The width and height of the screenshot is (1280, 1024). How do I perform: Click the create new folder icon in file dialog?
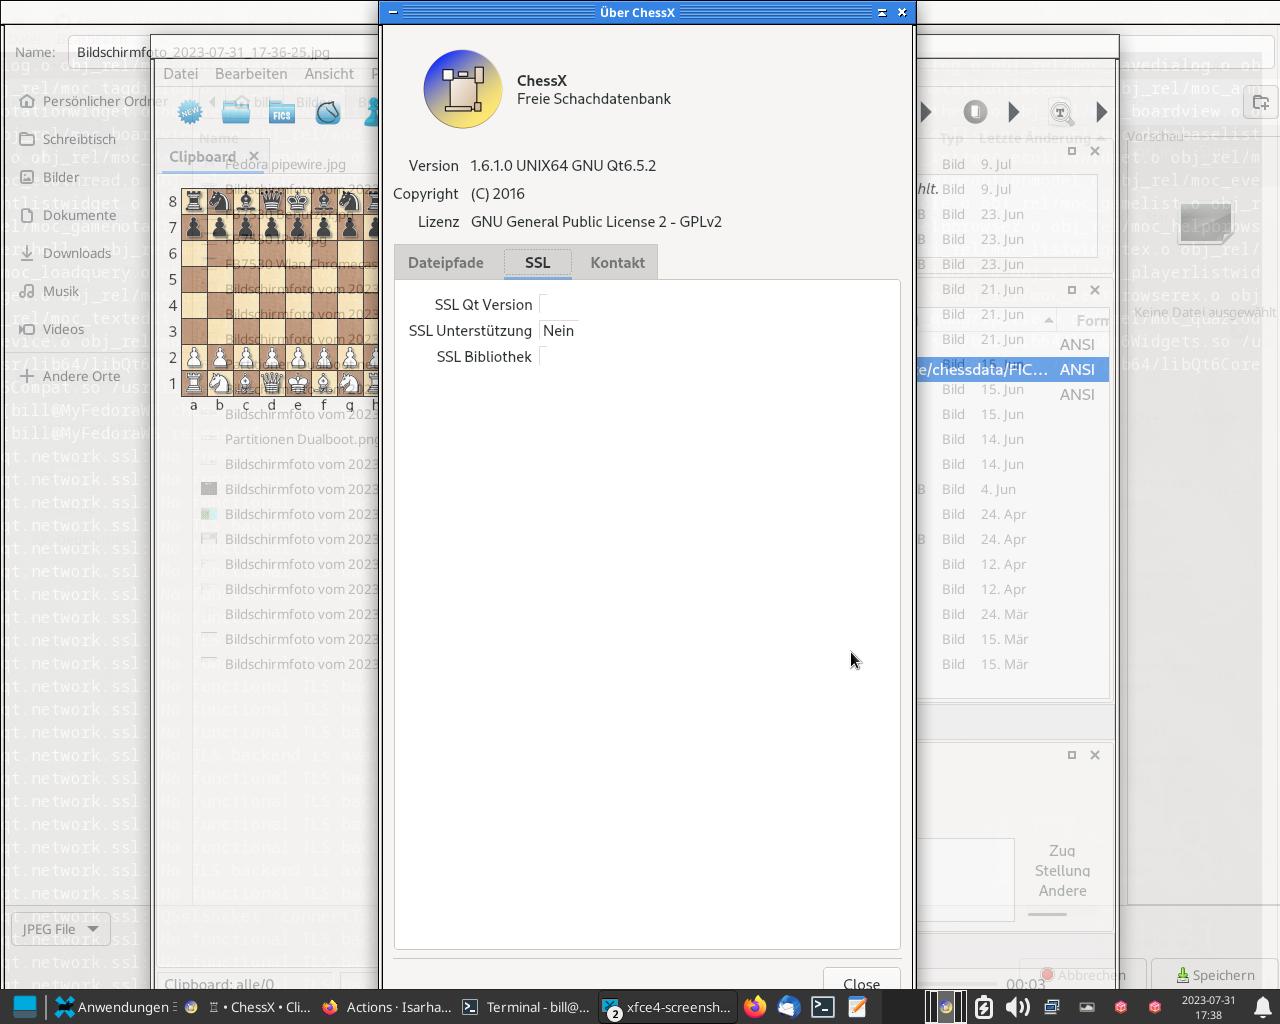pos(1261,102)
